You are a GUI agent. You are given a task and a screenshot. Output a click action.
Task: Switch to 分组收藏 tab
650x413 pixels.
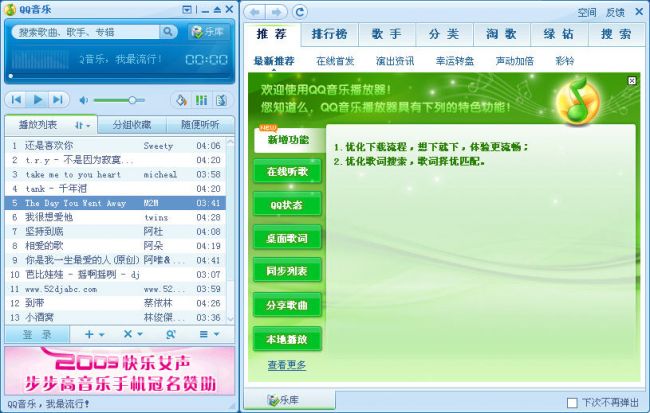pos(132,125)
